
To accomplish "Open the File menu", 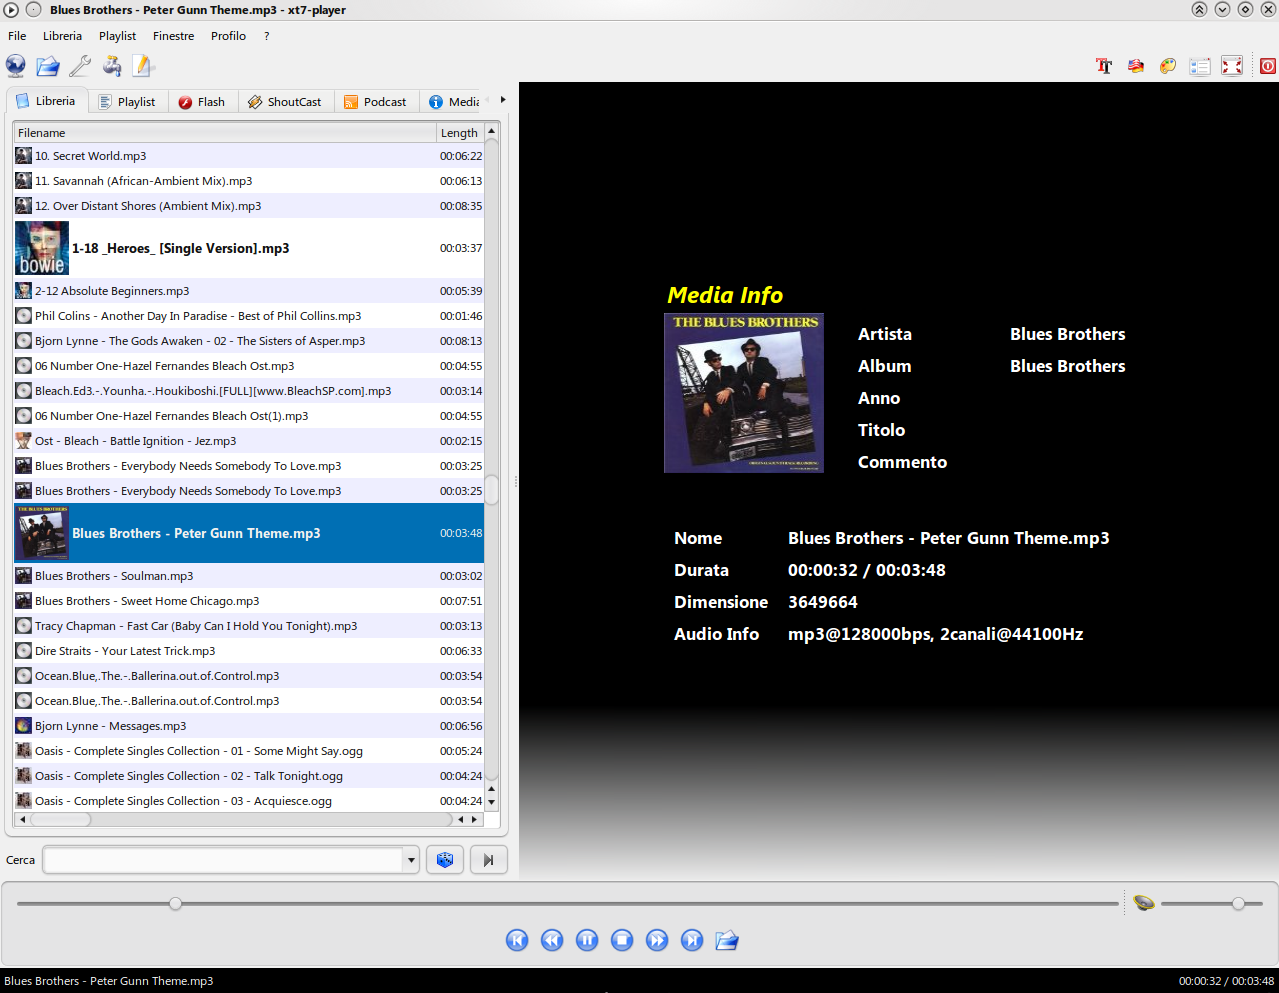I will click(17, 36).
